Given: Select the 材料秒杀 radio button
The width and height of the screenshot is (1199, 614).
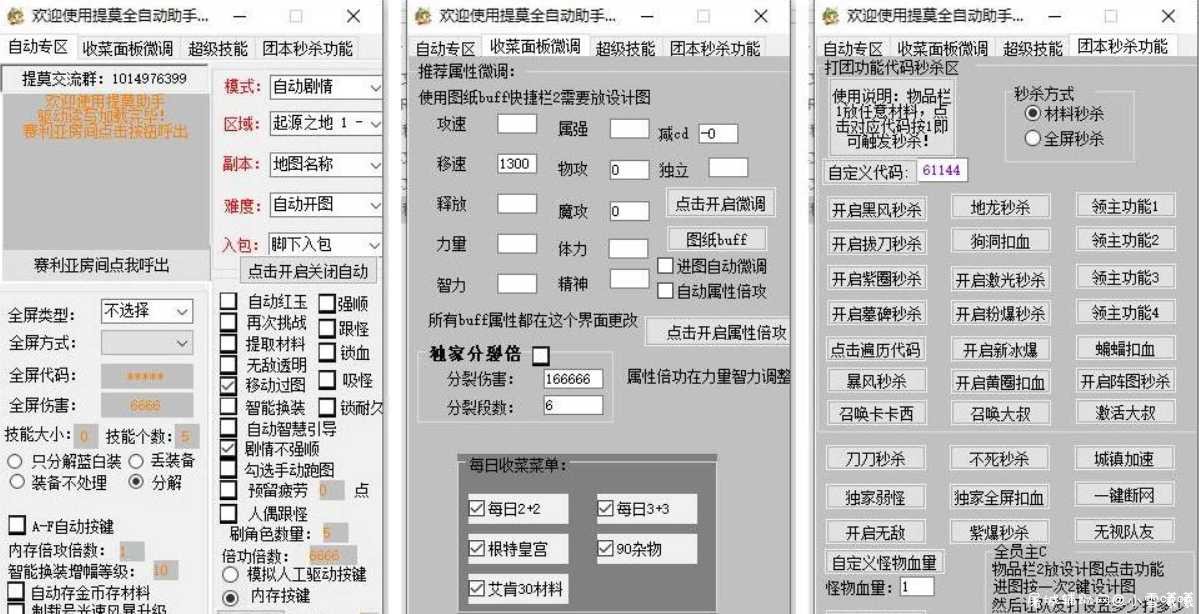Looking at the screenshot, I should [1033, 113].
